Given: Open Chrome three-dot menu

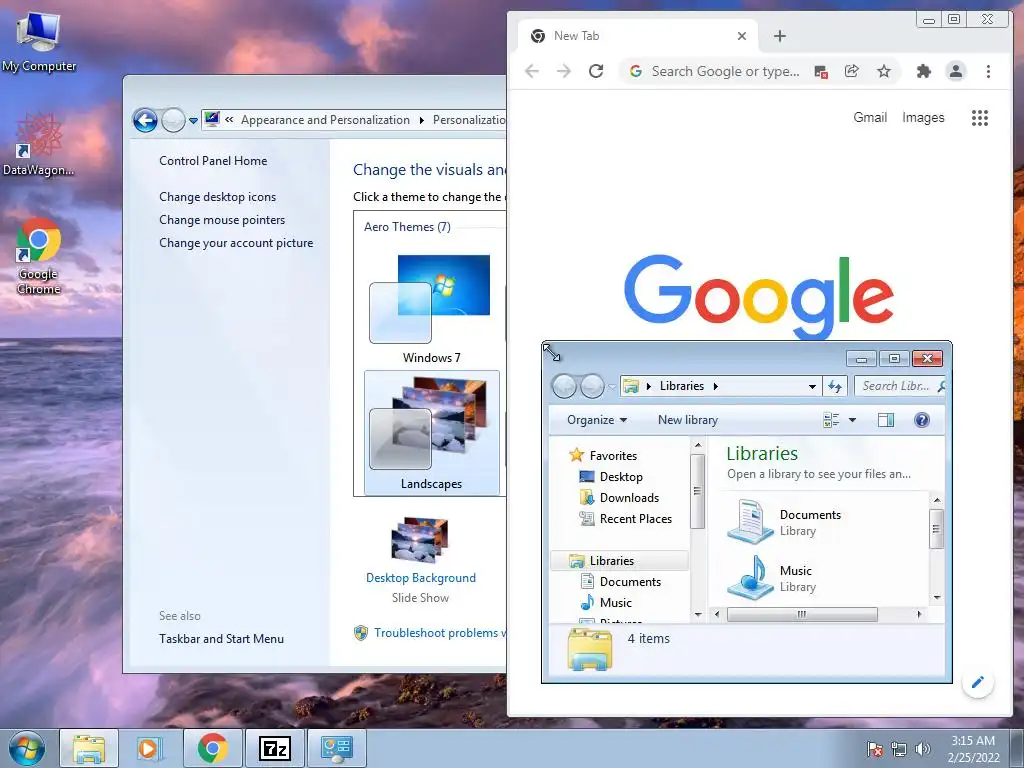Looking at the screenshot, I should [x=988, y=71].
